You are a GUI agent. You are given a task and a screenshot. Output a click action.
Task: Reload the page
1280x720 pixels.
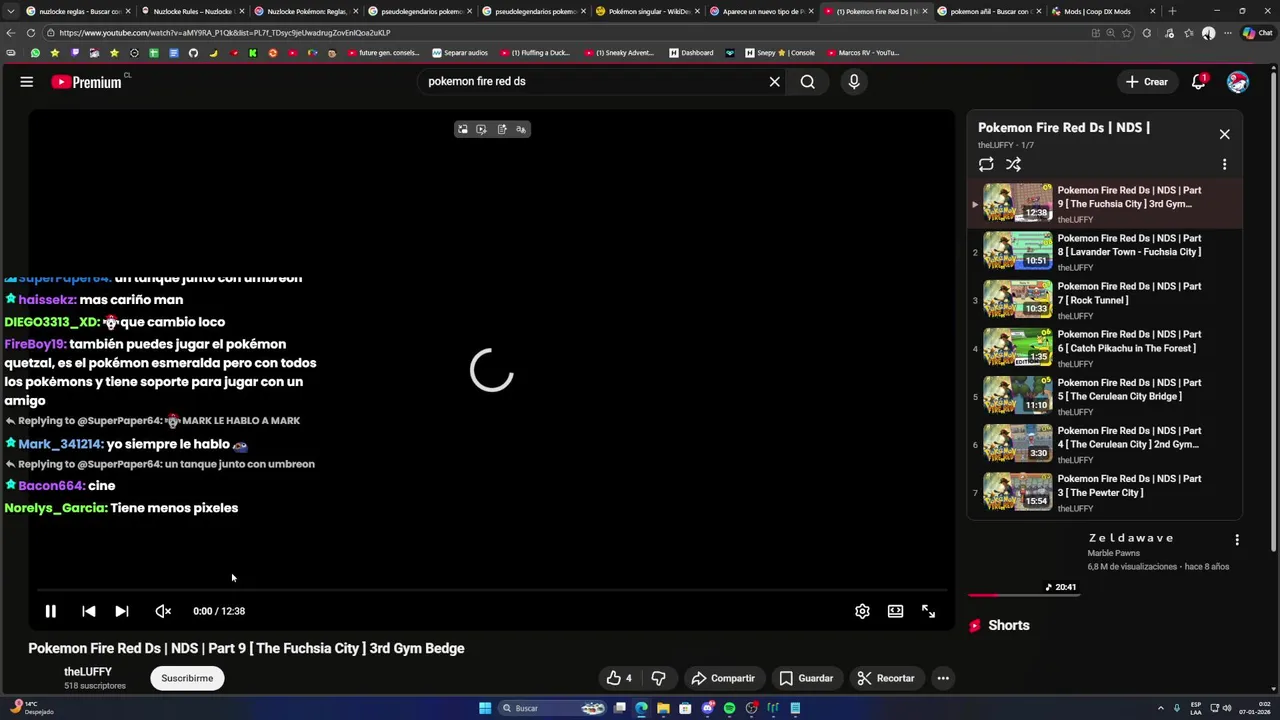pyautogui.click(x=31, y=33)
